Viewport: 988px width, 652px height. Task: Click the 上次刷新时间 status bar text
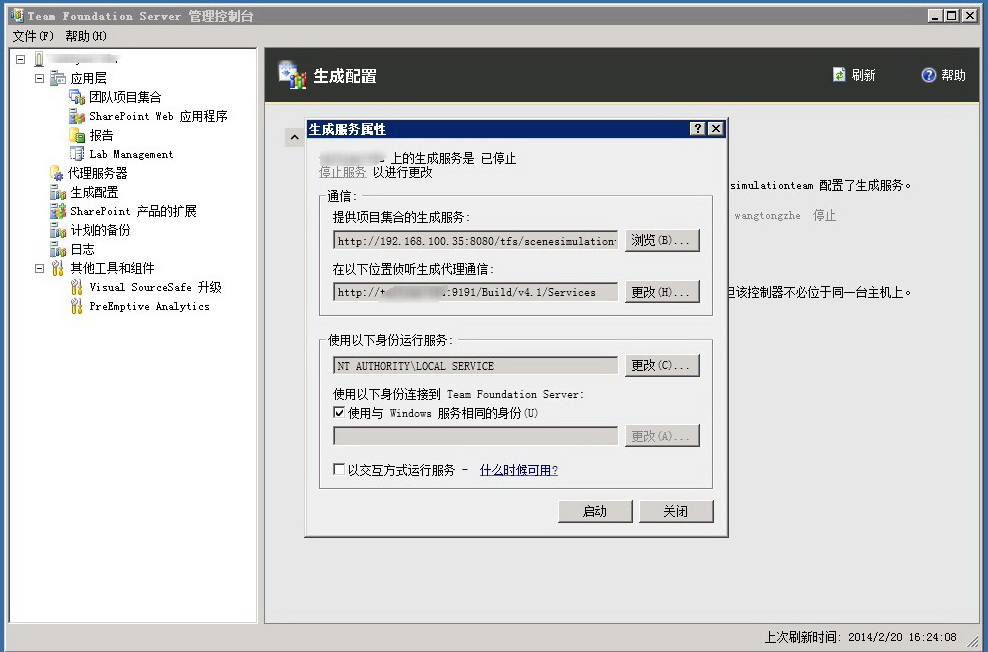[x=861, y=637]
